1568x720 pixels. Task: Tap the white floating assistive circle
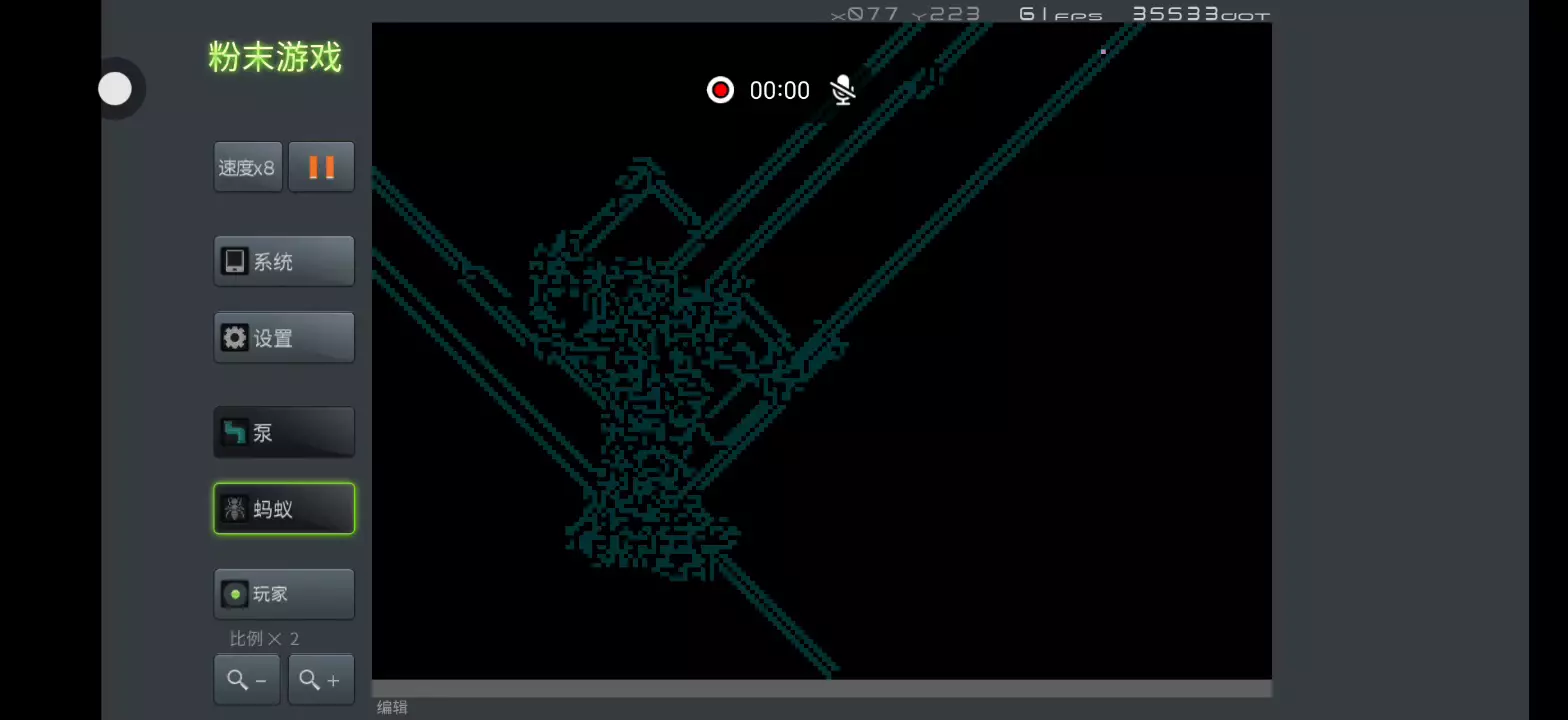pyautogui.click(x=115, y=89)
